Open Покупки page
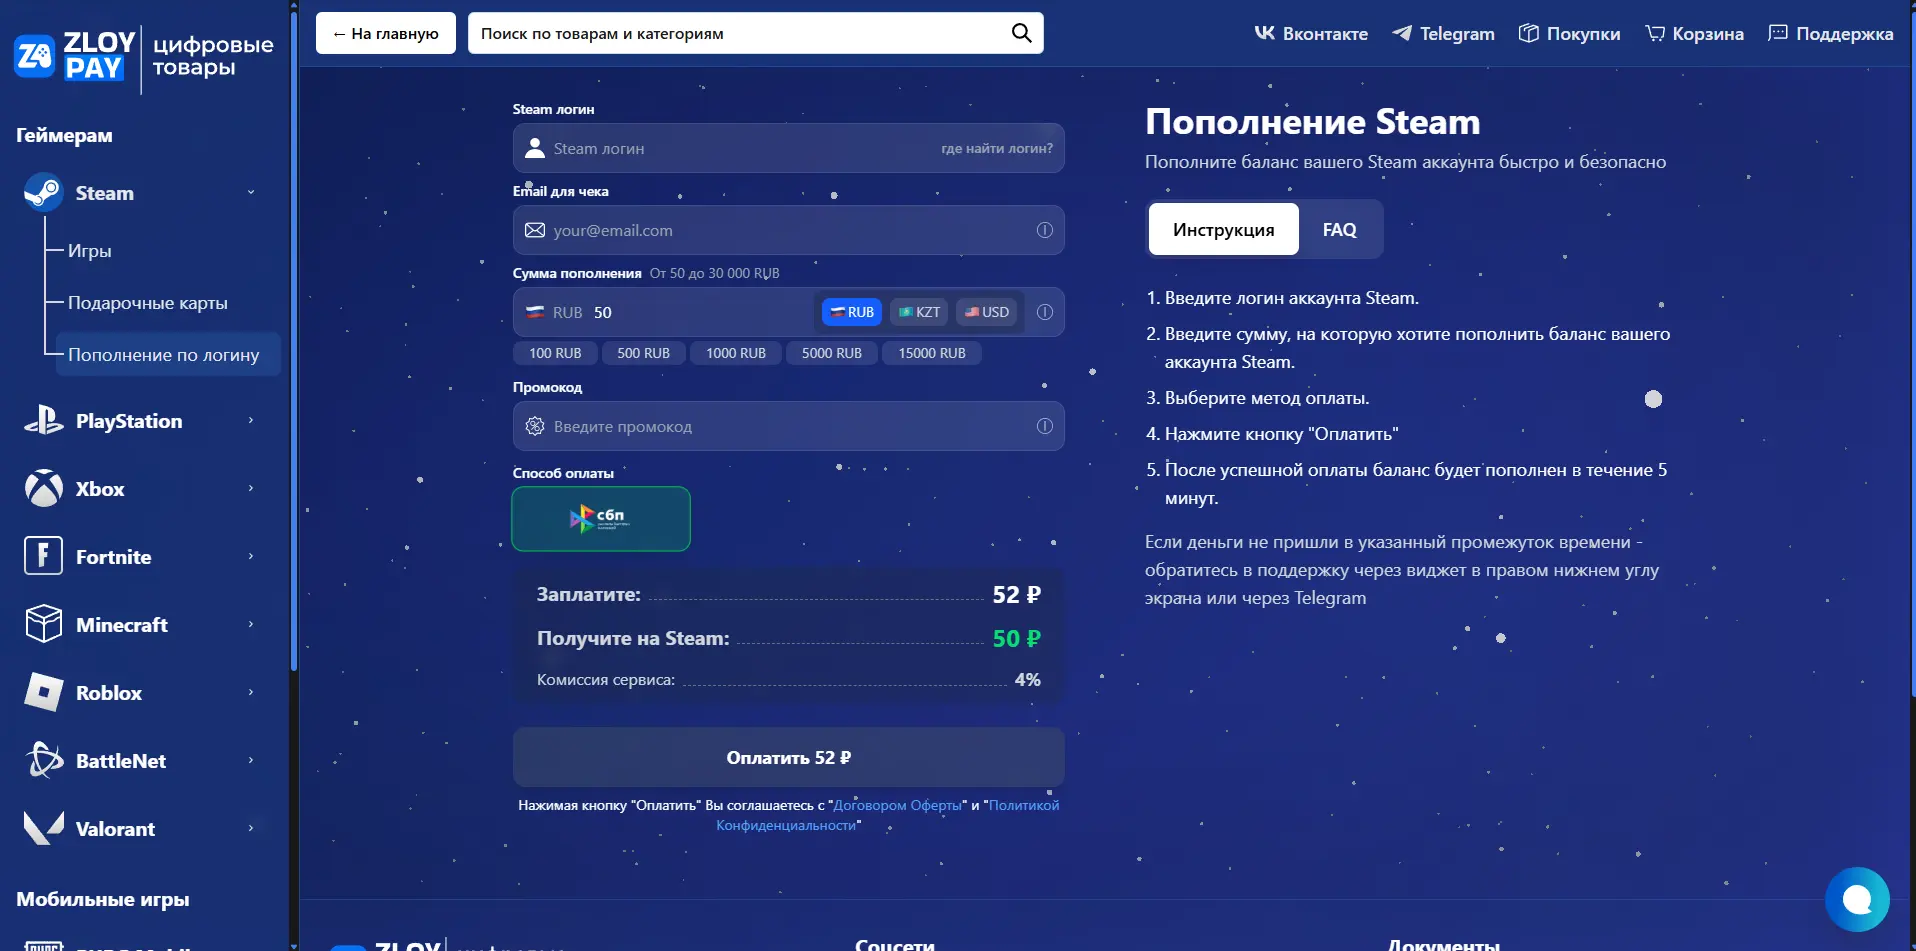 tap(1569, 33)
